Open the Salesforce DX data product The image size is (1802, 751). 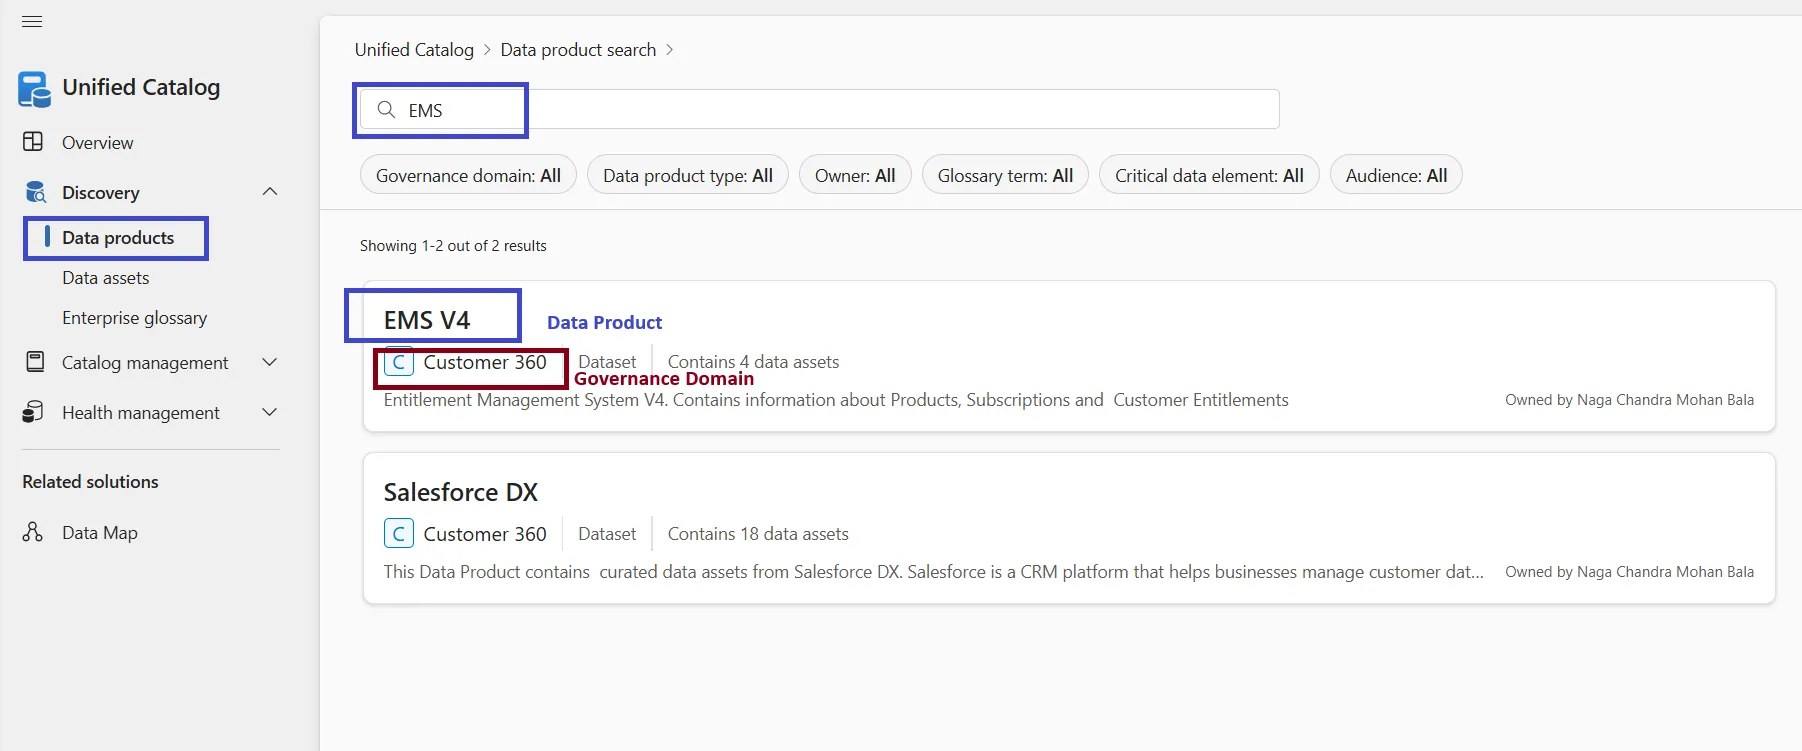(x=460, y=492)
